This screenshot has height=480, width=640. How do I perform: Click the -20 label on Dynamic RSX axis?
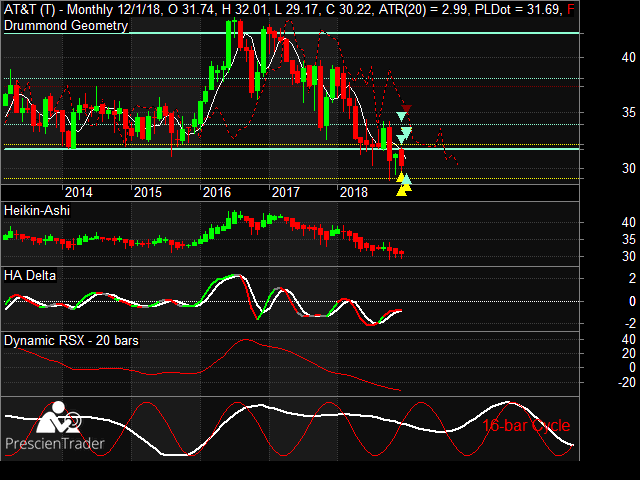pos(627,382)
